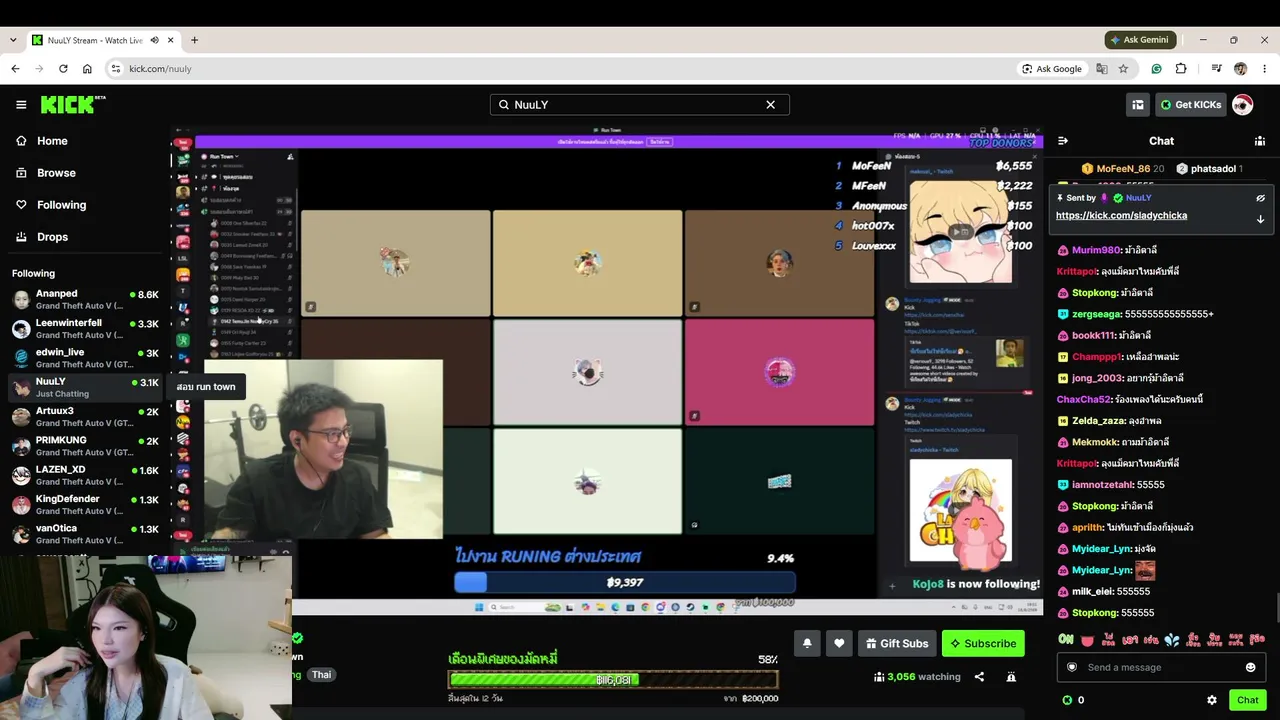Viewport: 1280px width, 720px height.
Task: Open the Chrome extensions puzzle icon
Action: 1181,69
